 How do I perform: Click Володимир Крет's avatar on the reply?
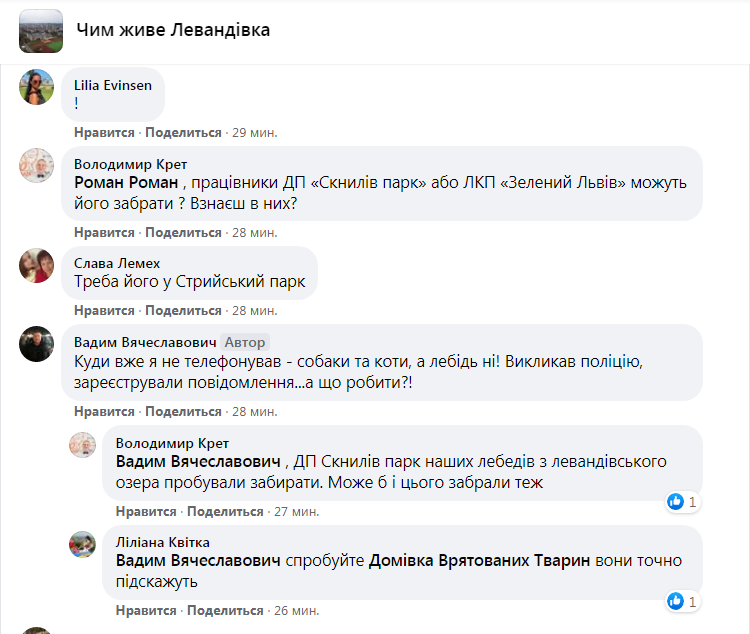tap(82, 444)
